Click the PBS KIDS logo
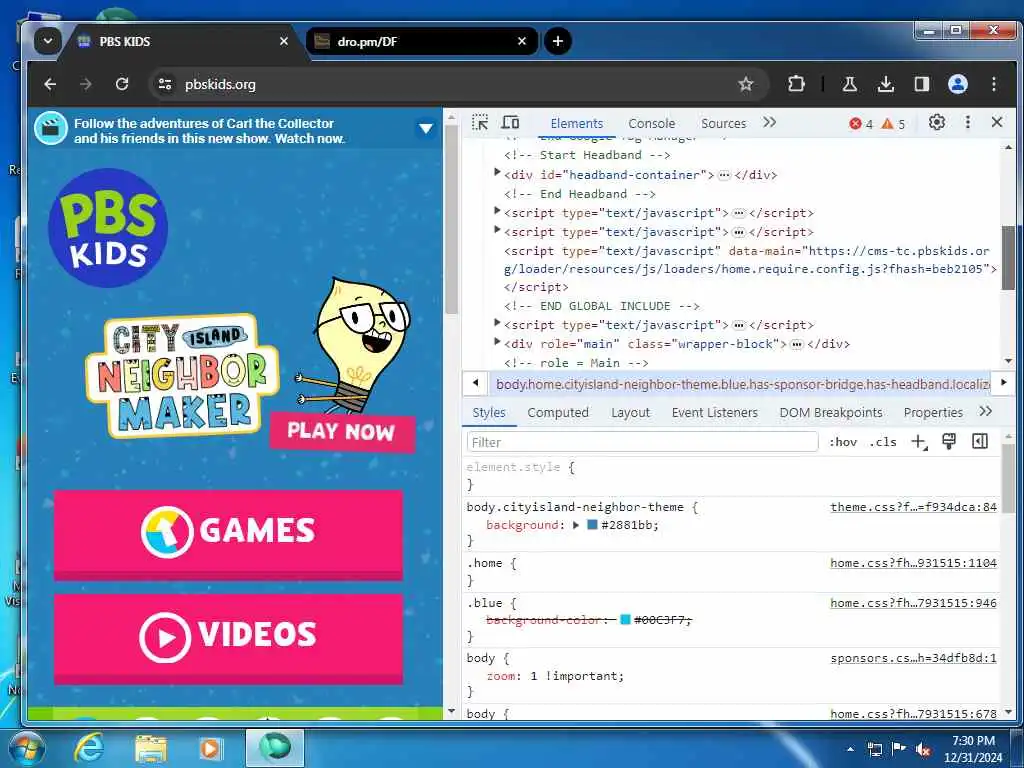Screen dimensions: 1024x768 108,228
